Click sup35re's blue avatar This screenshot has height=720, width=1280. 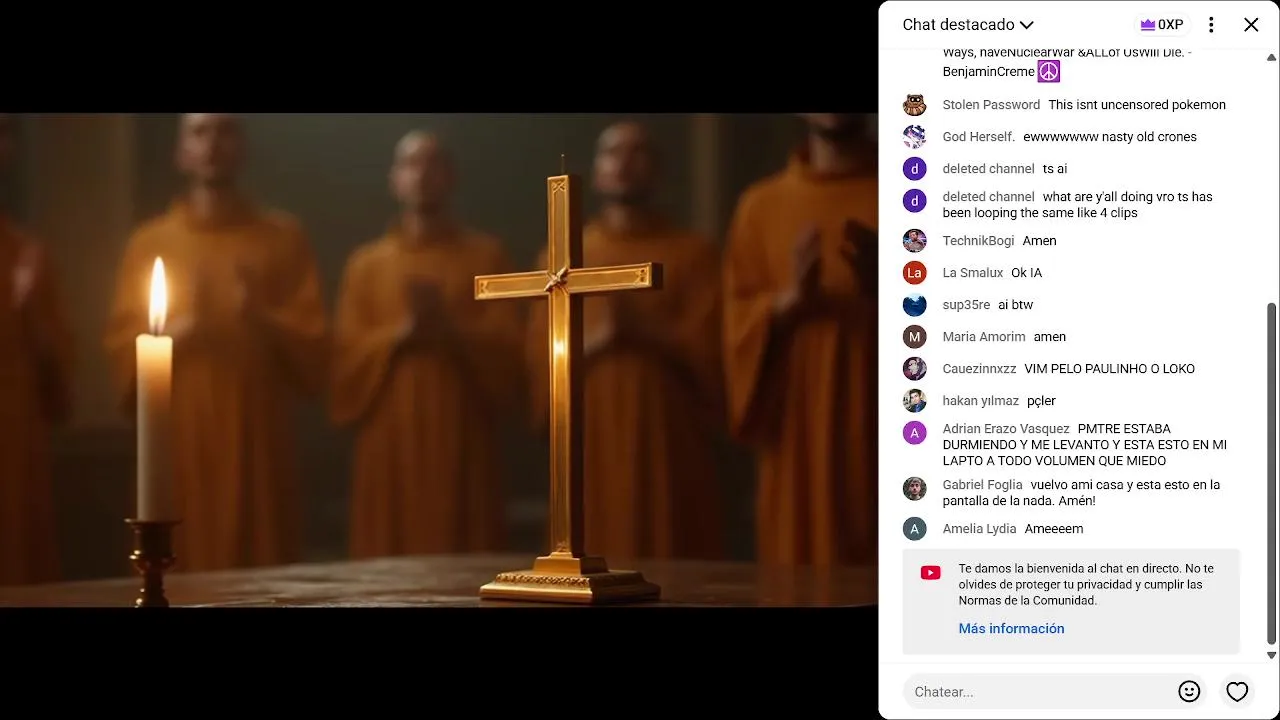[x=914, y=305]
